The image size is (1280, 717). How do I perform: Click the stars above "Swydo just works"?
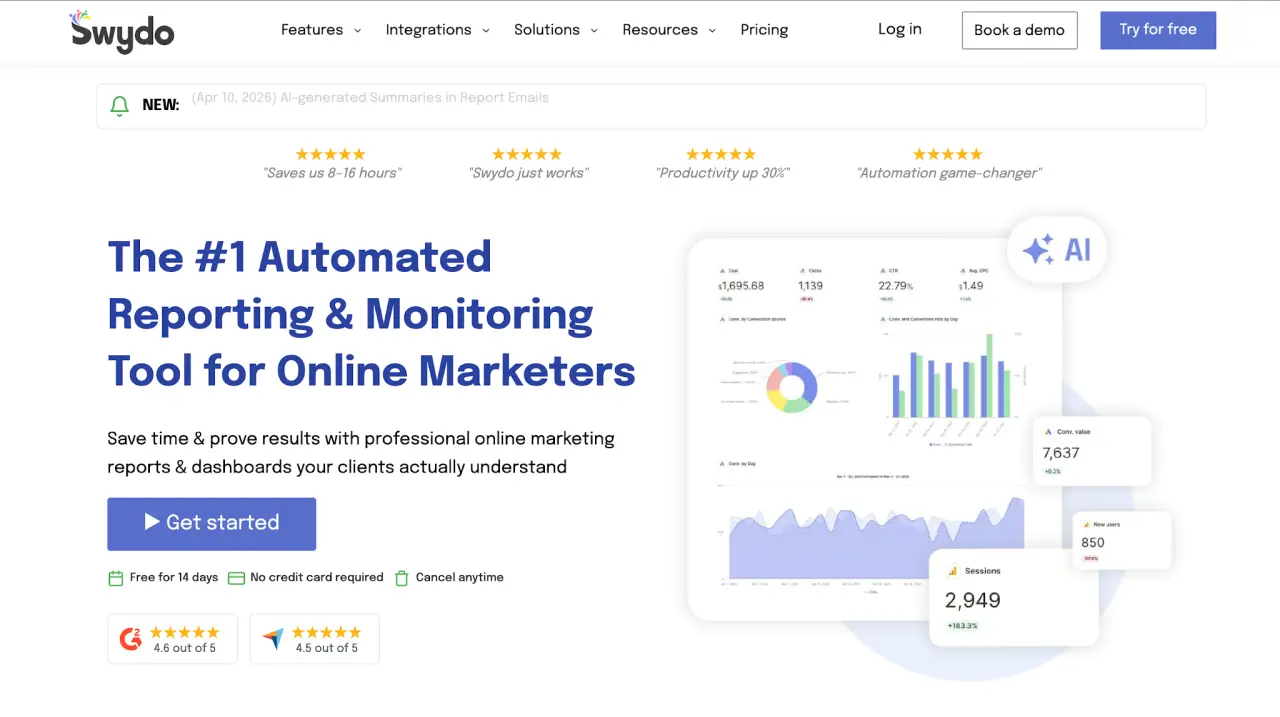[x=527, y=154]
